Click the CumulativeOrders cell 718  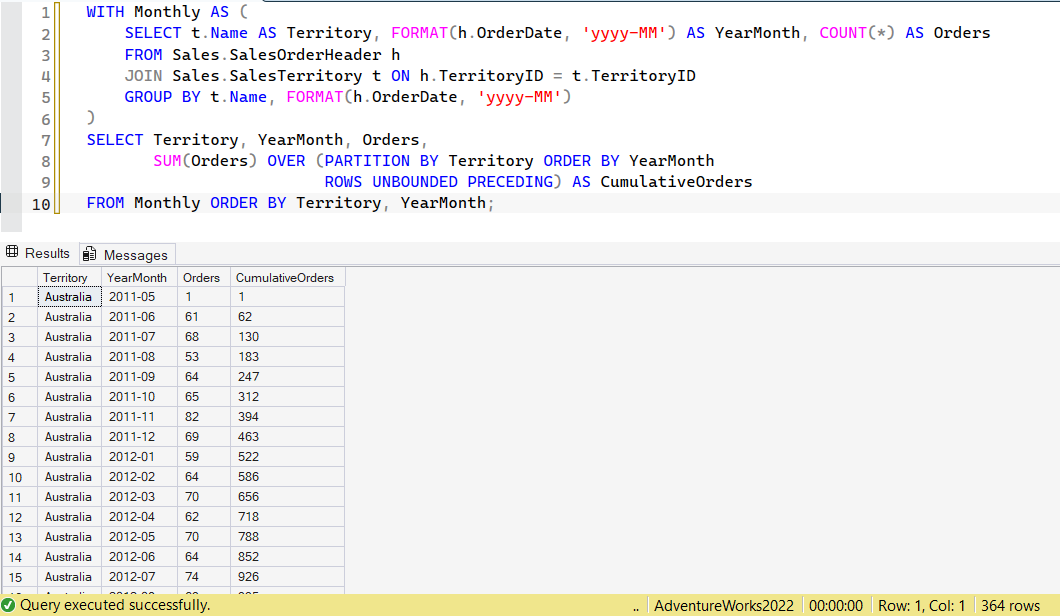click(x=287, y=517)
